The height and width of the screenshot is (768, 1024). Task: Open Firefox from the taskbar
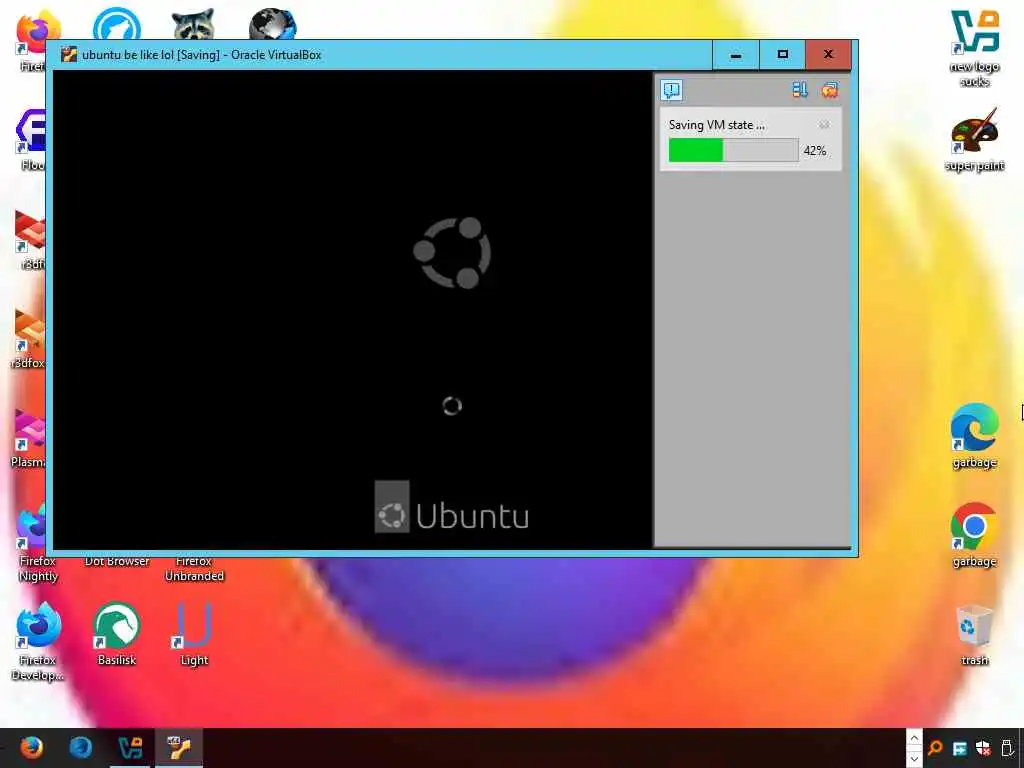tap(31, 747)
